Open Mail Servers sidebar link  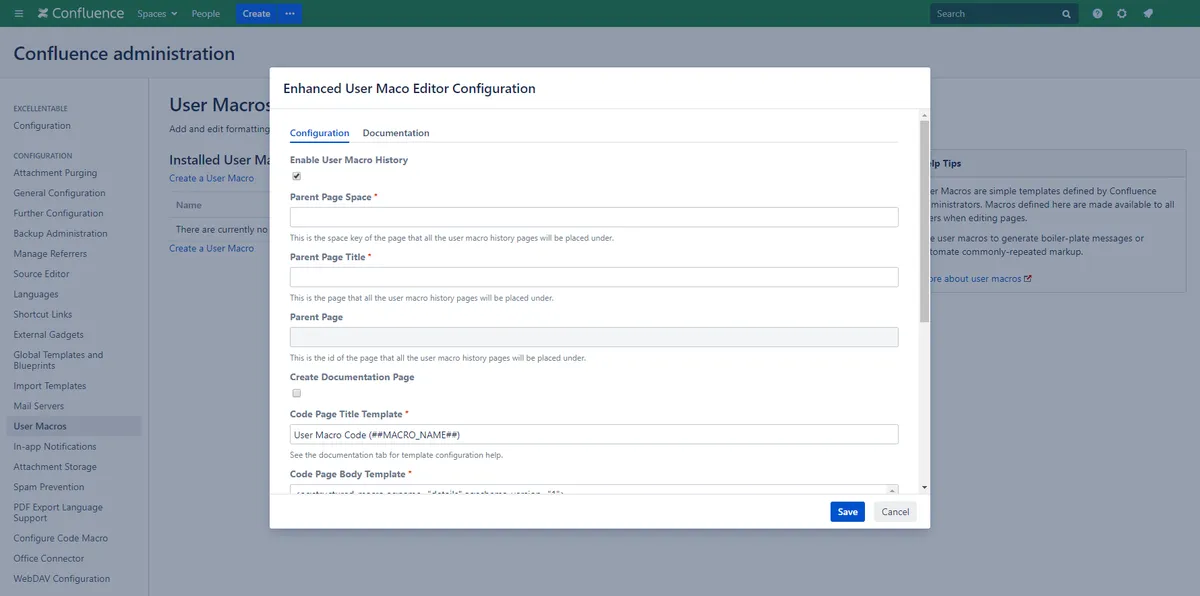tap(38, 406)
